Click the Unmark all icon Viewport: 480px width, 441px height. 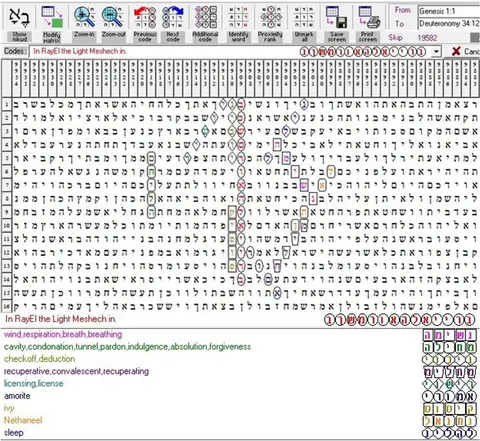click(x=304, y=17)
